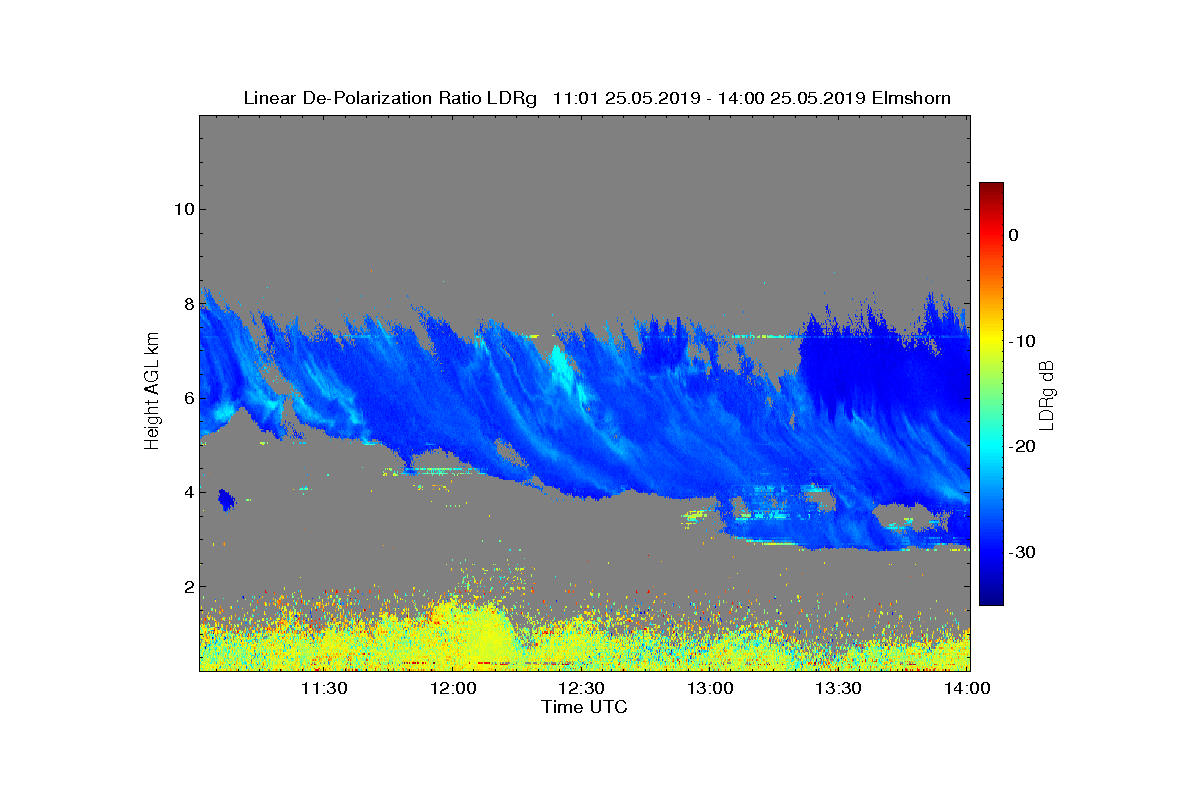Click the small isolated blue blob near 4 km
Image resolution: width=1200 pixels, height=800 pixels.
(226, 499)
